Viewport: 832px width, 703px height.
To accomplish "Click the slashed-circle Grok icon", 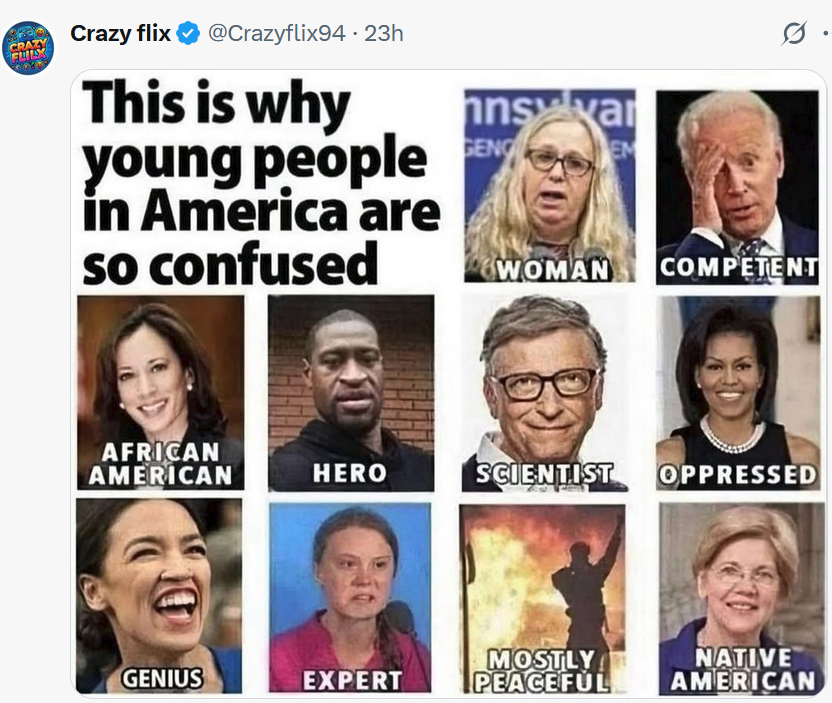I will [793, 34].
